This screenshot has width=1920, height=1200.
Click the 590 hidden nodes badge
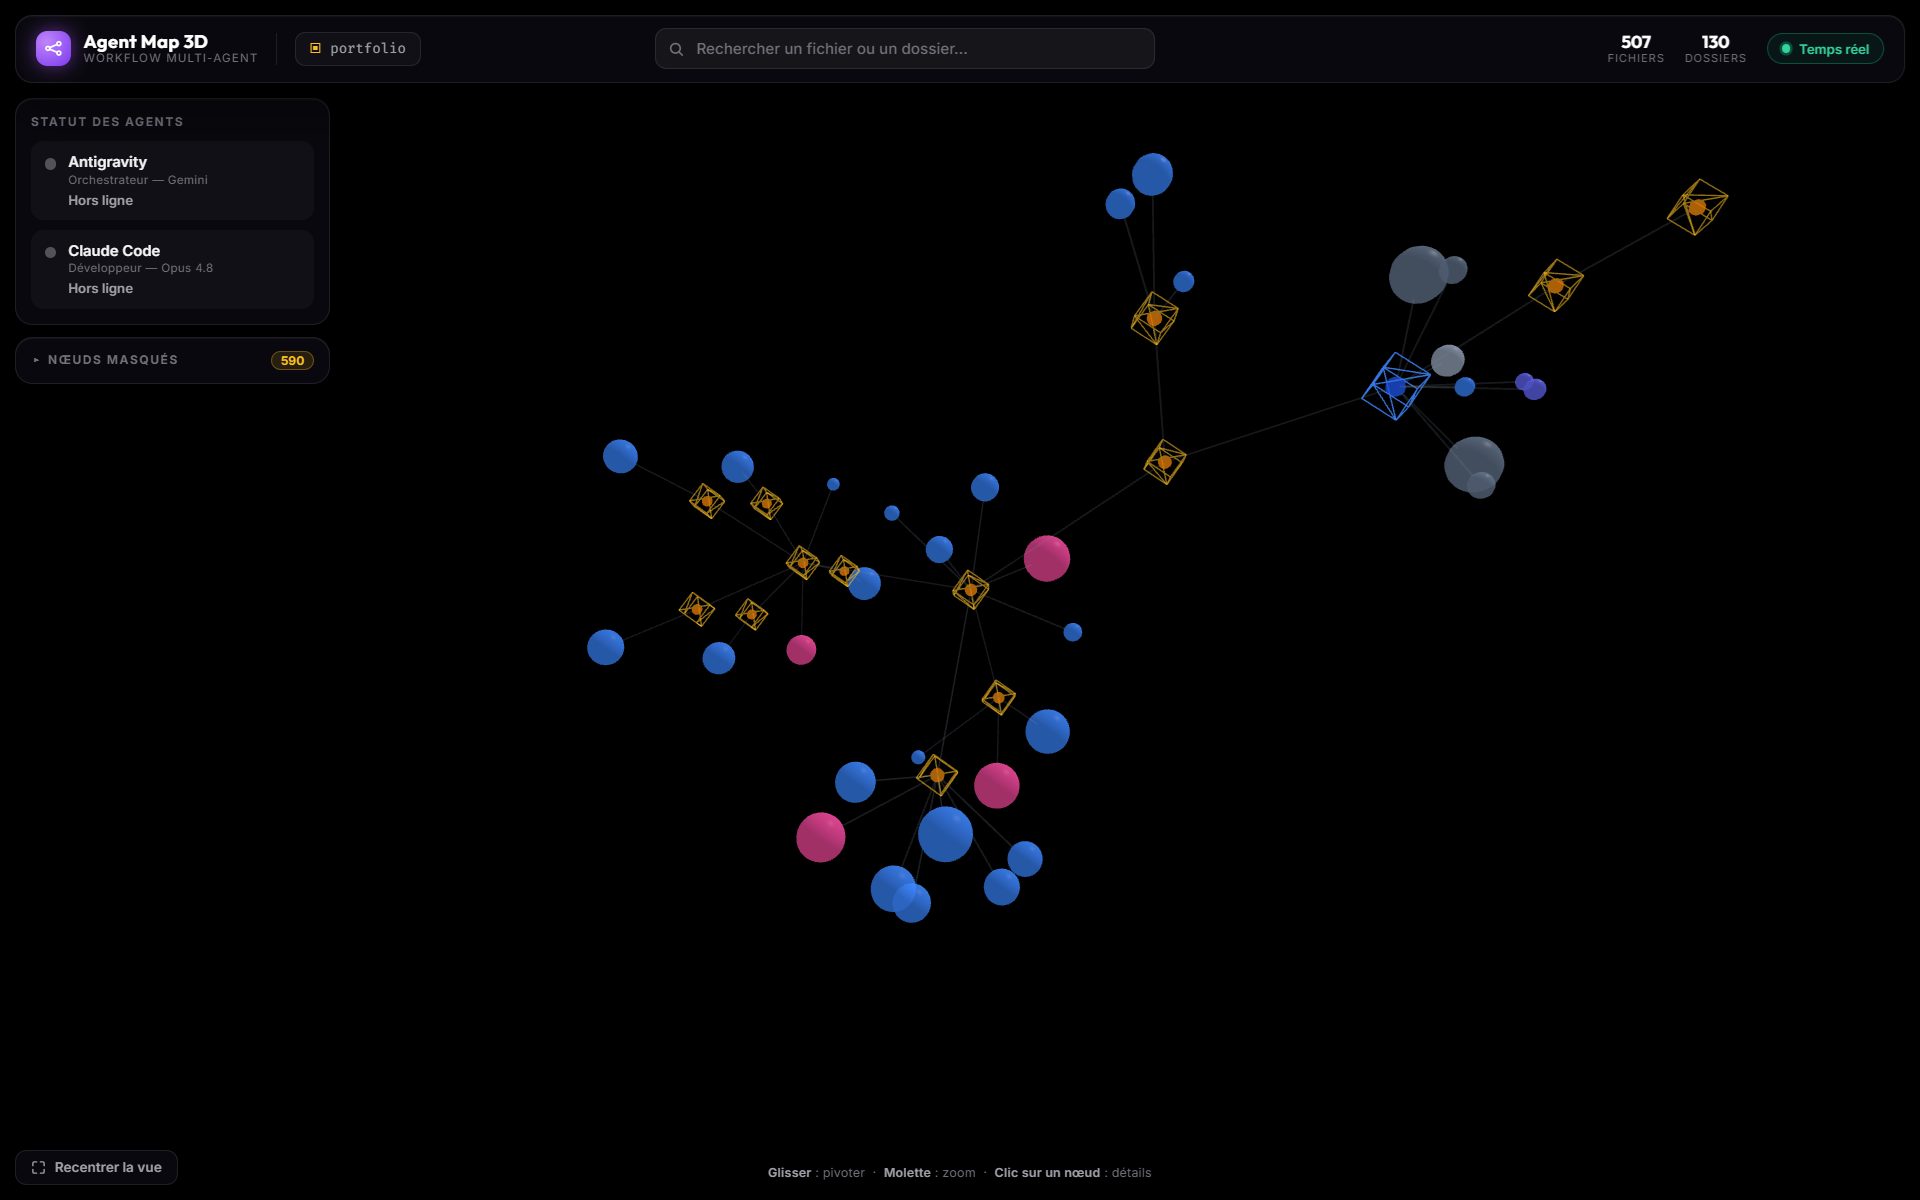pyautogui.click(x=292, y=360)
